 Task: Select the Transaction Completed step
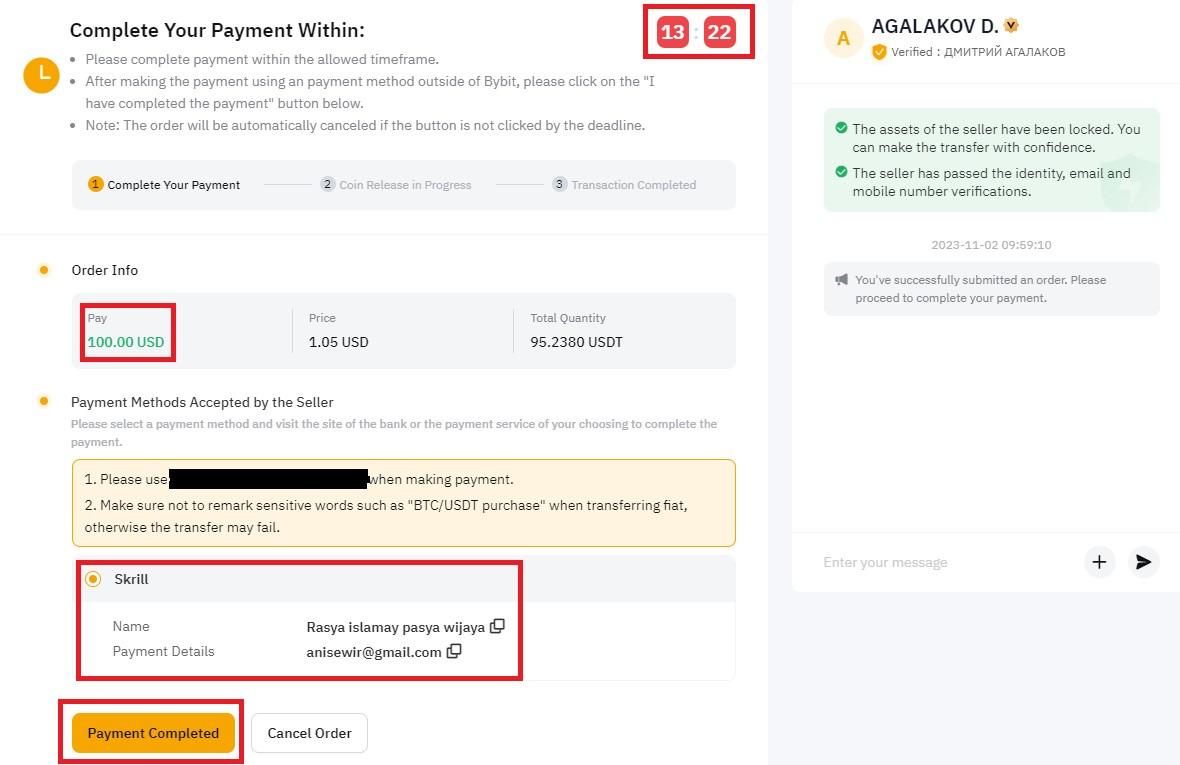click(x=625, y=184)
